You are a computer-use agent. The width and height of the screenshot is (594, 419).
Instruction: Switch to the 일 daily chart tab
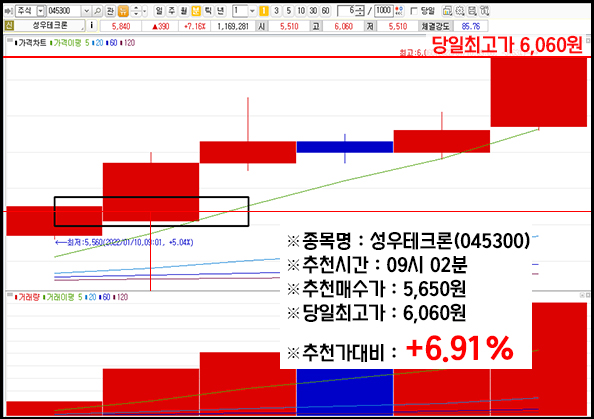point(159,11)
